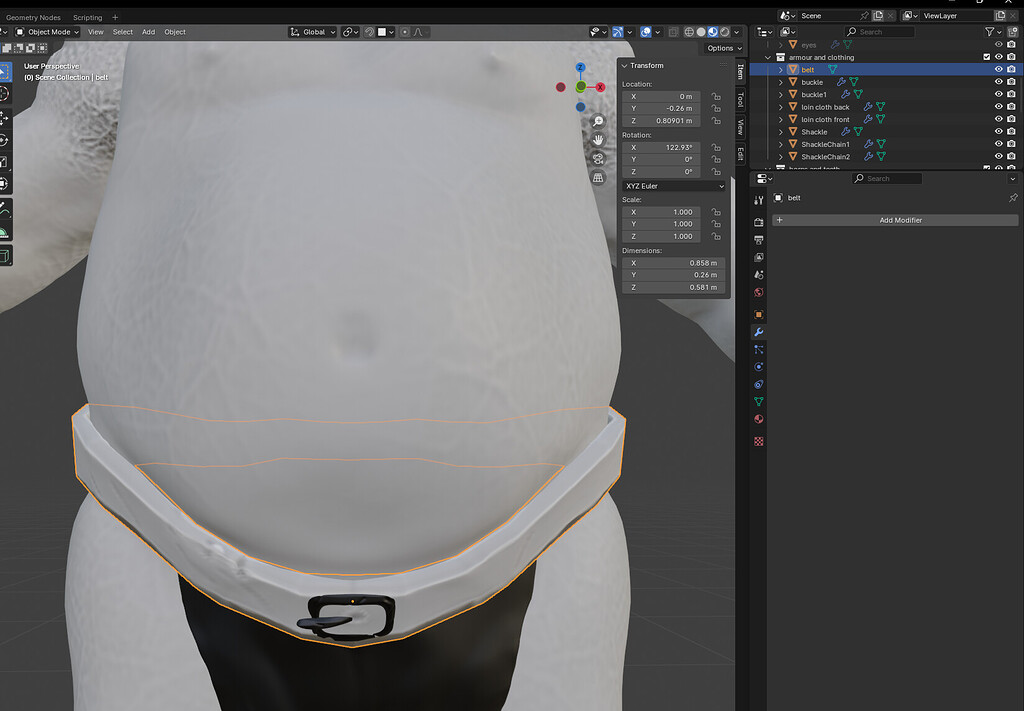Toggle camera view in the viewport
The width and height of the screenshot is (1024, 711).
coord(598,158)
